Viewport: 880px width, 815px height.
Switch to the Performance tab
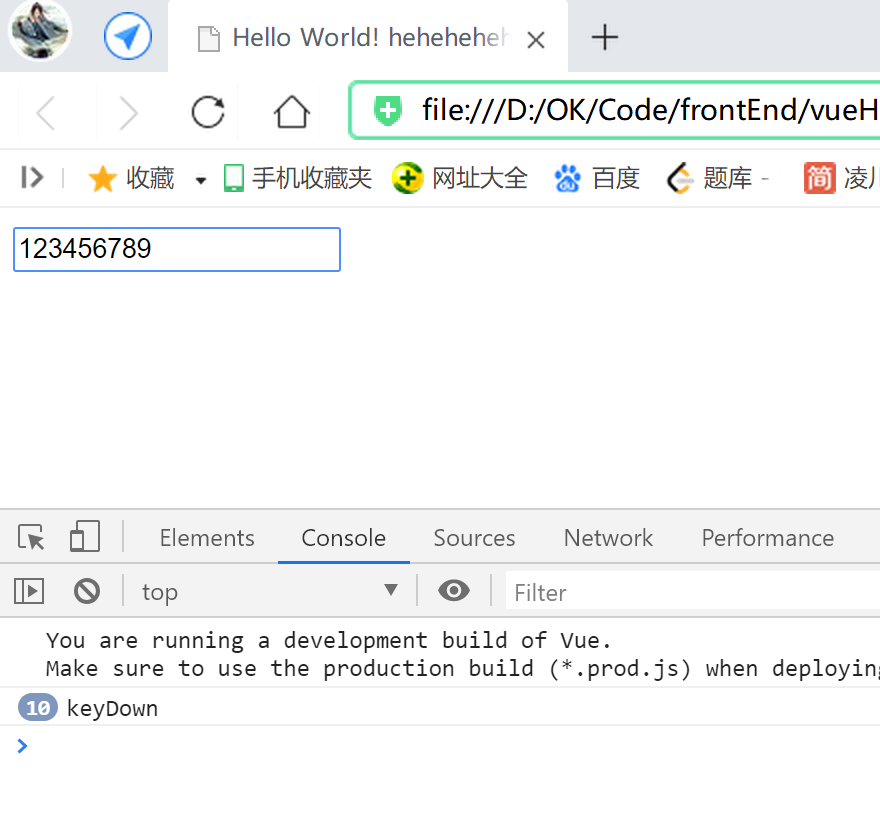pyautogui.click(x=768, y=538)
